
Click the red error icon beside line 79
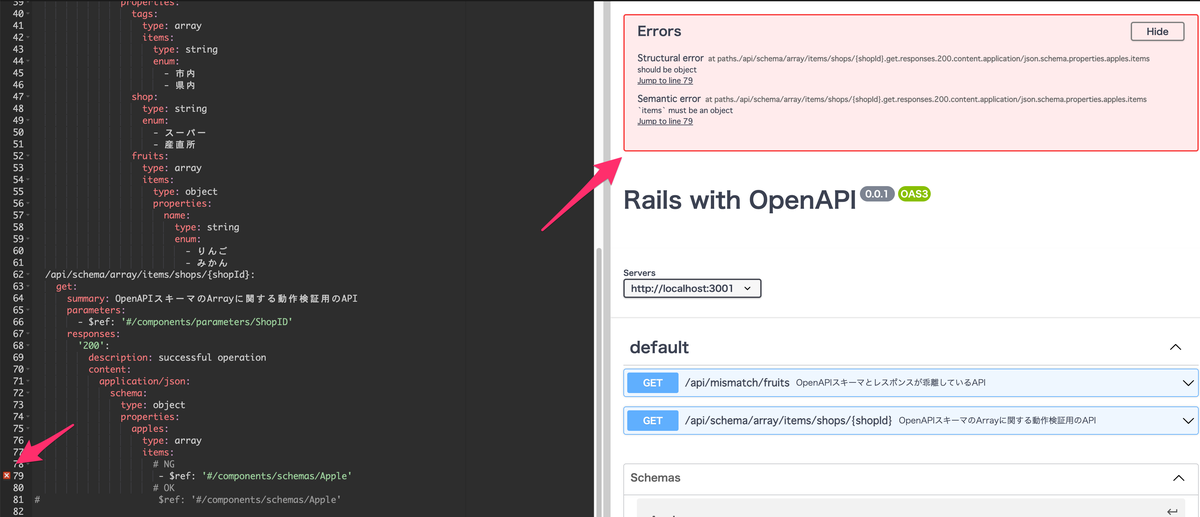(7, 476)
